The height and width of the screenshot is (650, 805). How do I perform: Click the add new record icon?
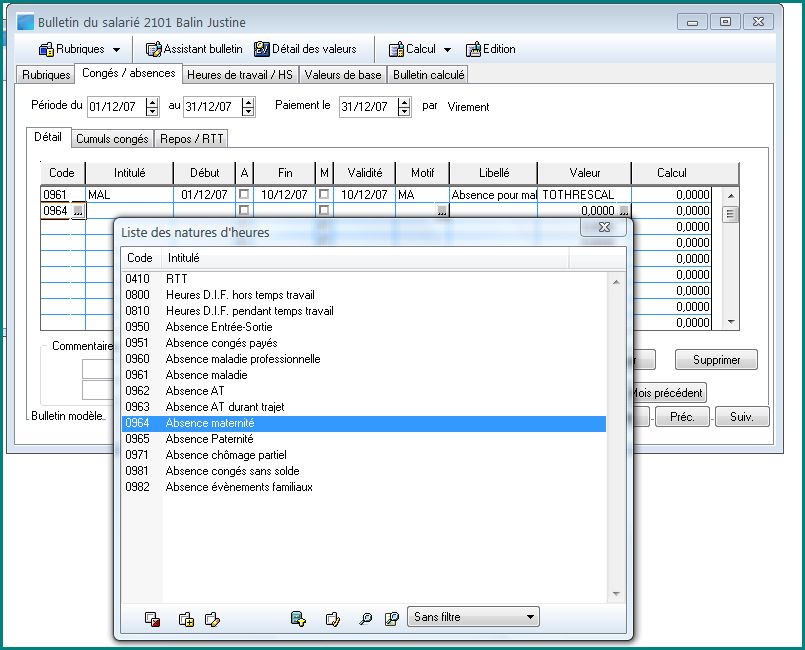click(x=186, y=619)
